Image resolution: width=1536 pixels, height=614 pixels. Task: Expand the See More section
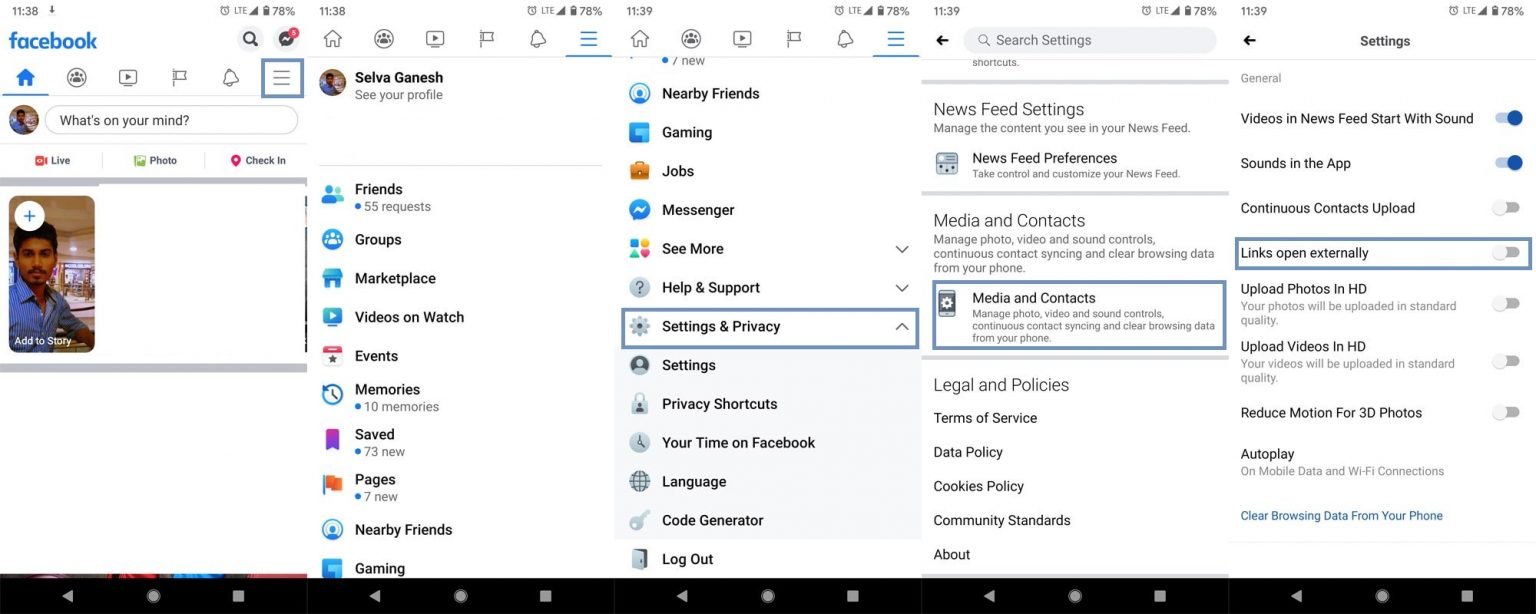pyautogui.click(x=900, y=248)
